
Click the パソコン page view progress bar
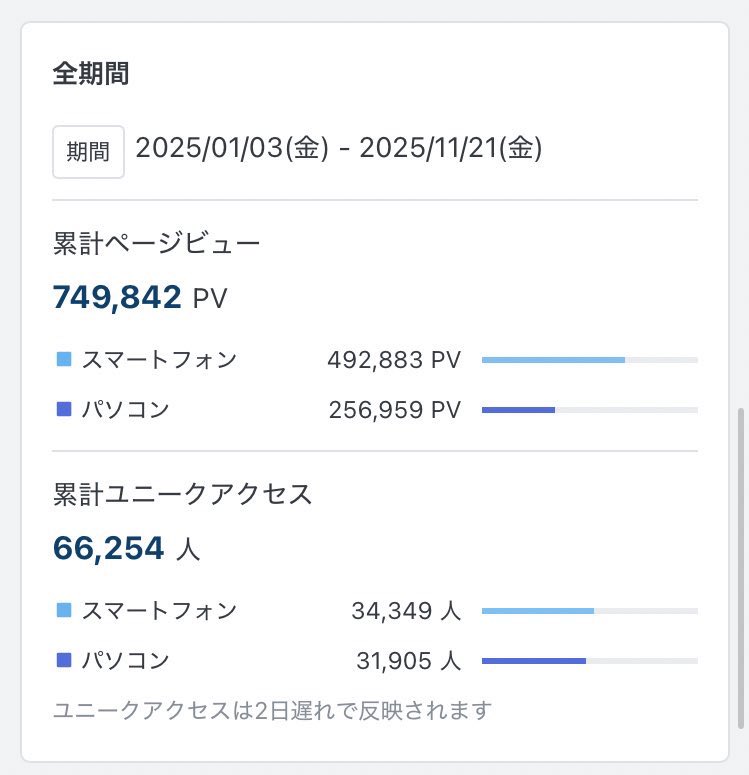(x=589, y=410)
